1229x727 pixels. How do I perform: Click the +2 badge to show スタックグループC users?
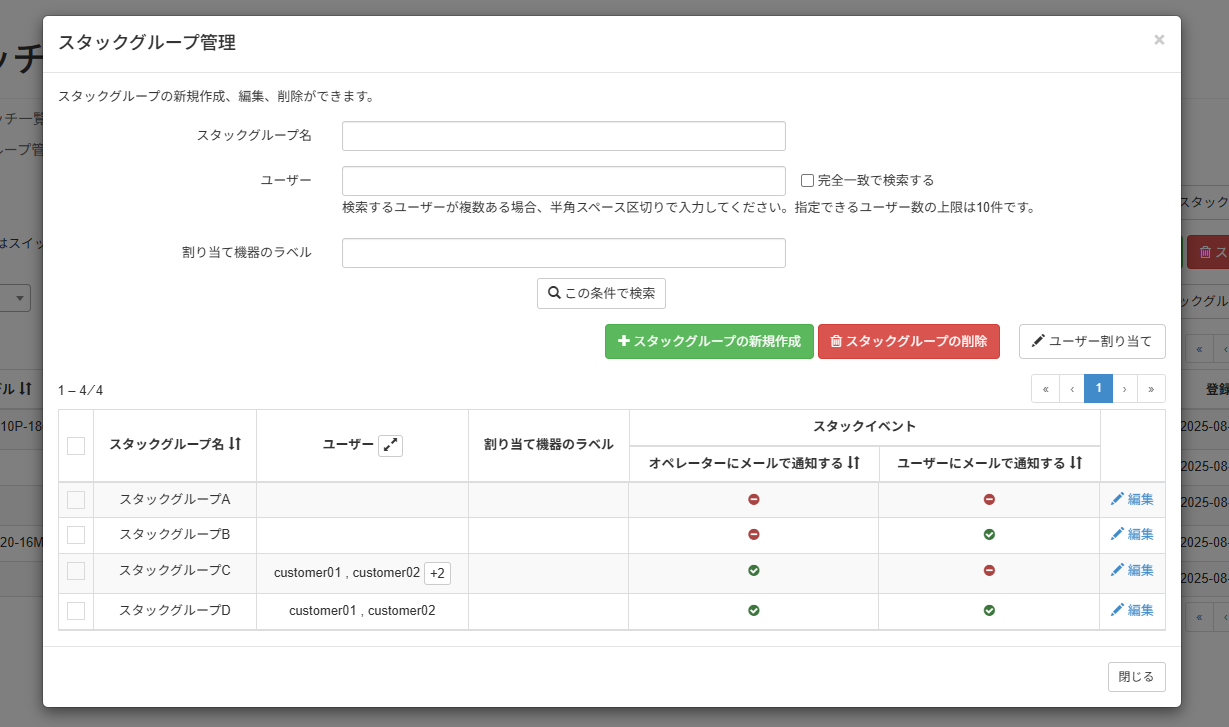click(x=437, y=572)
